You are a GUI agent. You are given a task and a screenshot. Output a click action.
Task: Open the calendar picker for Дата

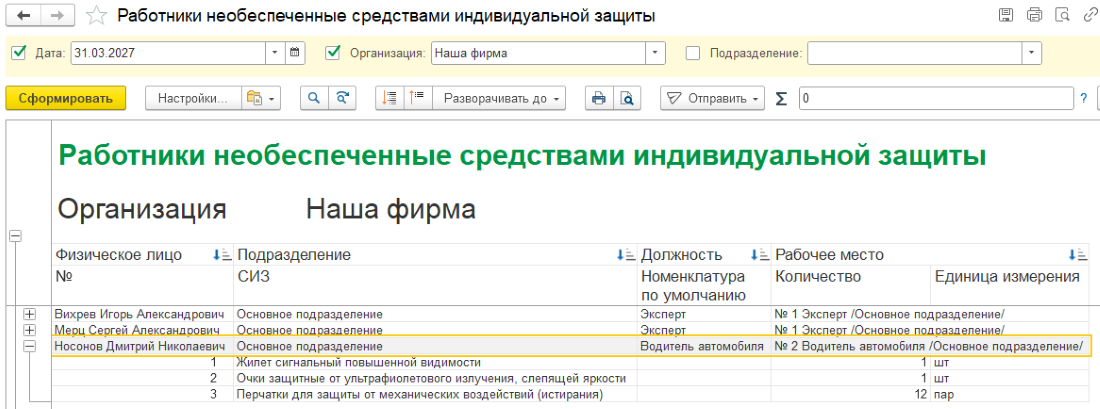click(x=295, y=53)
